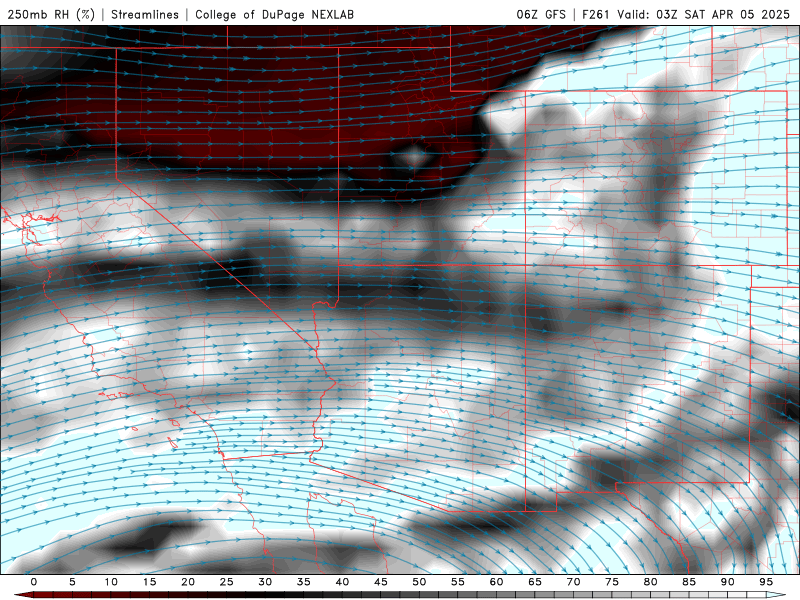800x600 pixels.
Task: Click the color scale label "95"
Action: 766,582
